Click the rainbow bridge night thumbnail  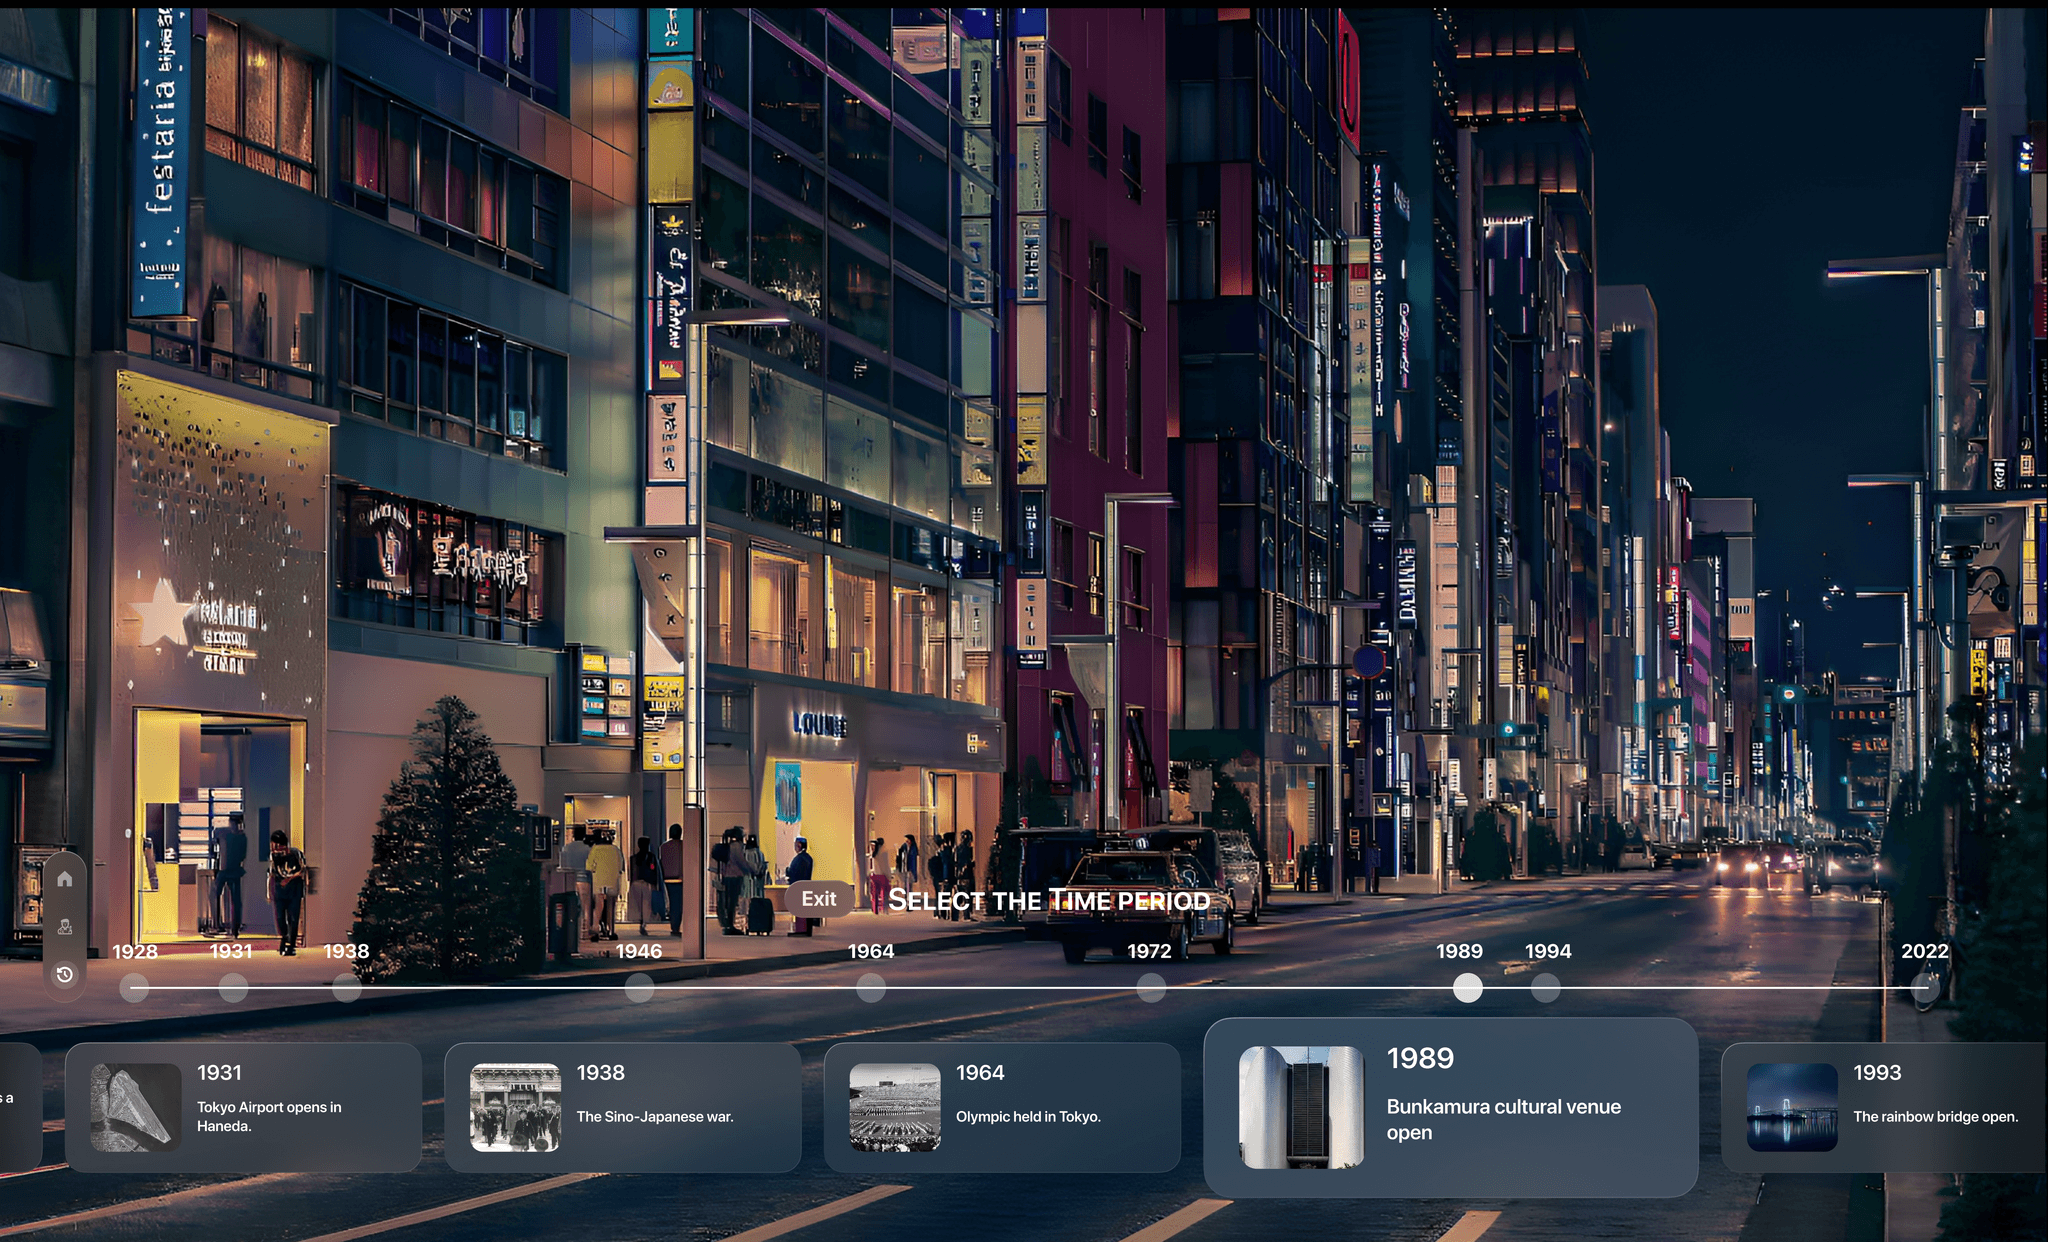[1792, 1107]
